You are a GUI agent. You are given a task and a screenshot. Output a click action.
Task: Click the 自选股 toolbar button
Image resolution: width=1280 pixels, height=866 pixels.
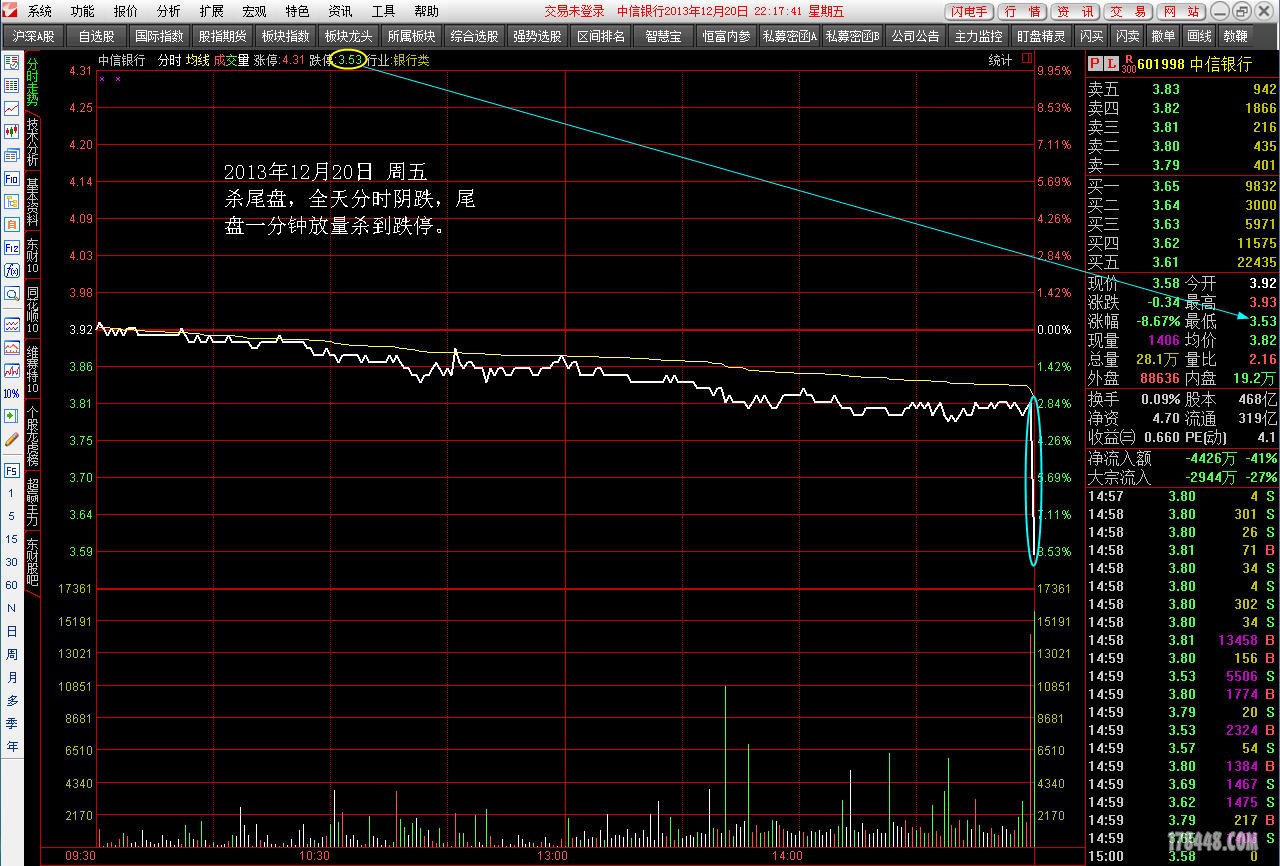[x=97, y=36]
